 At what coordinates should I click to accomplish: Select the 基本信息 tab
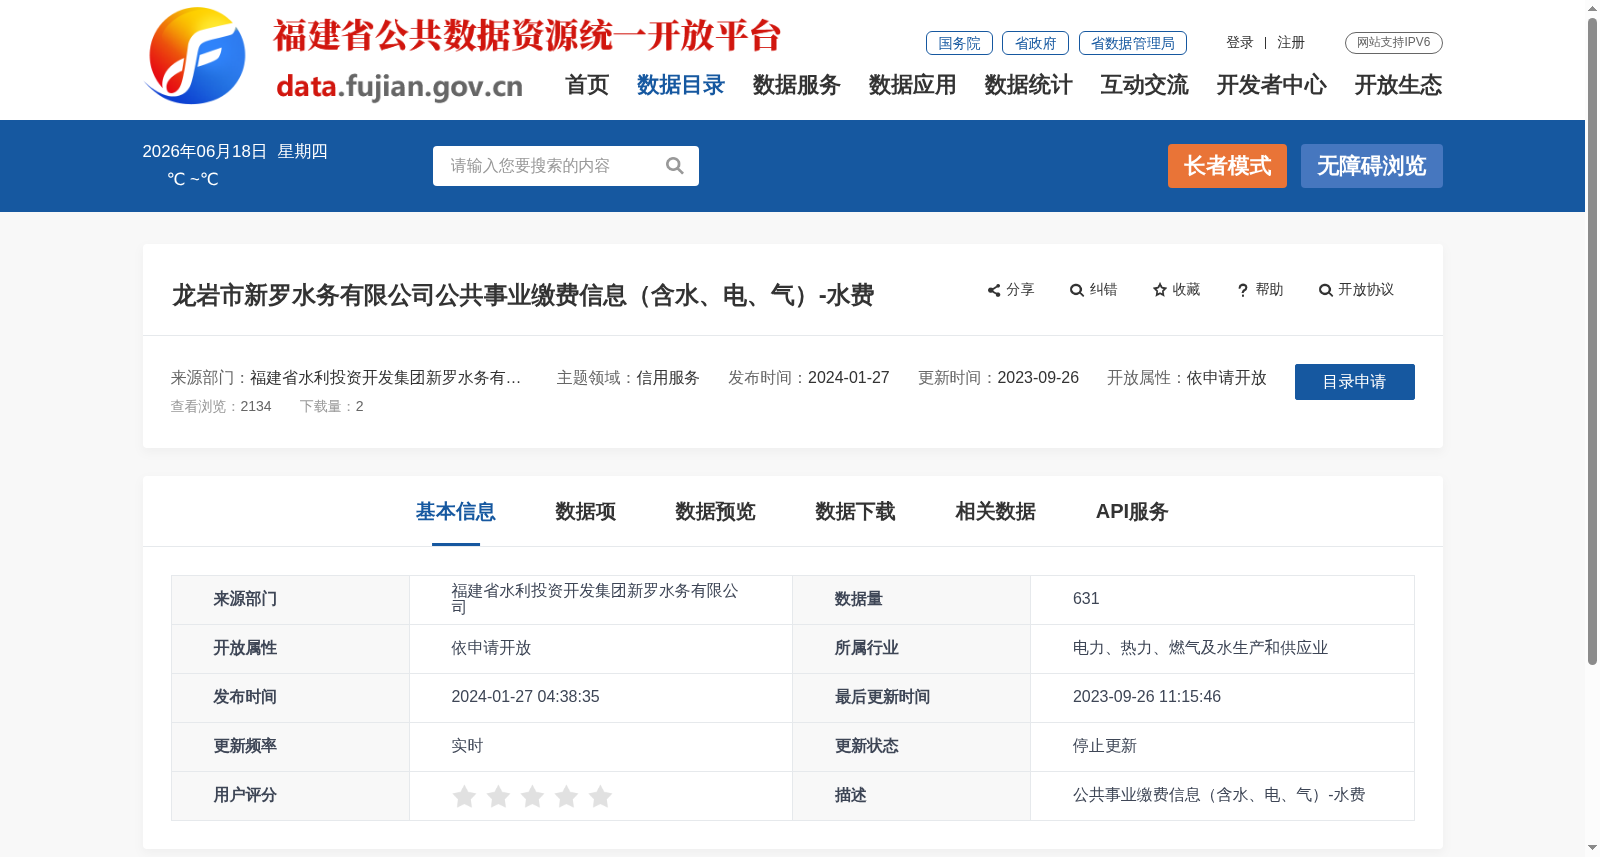click(x=456, y=512)
